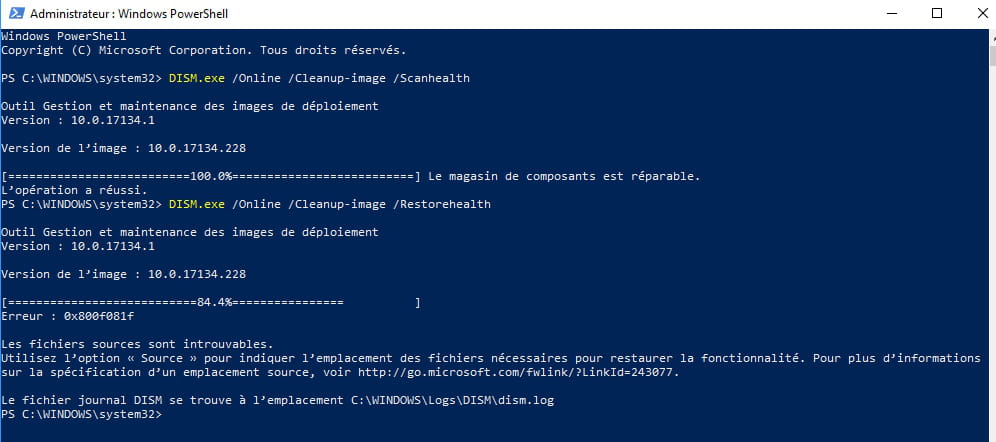
Task: Click the scrollbar track below the thumb
Action: pos(992,254)
